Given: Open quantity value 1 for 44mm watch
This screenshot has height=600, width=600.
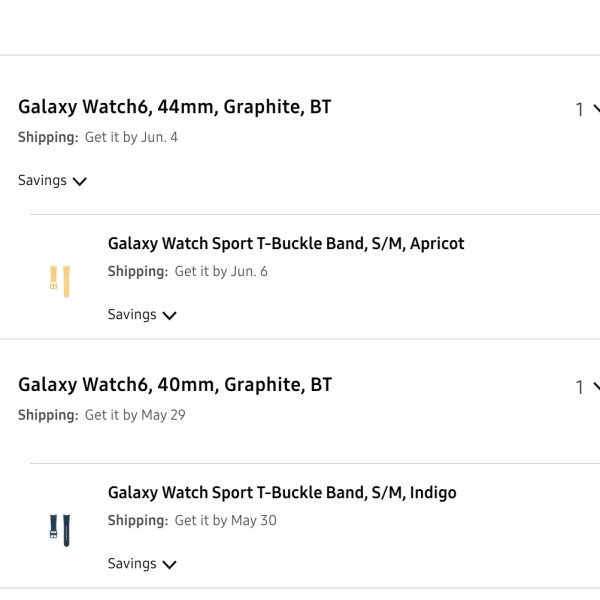Looking at the screenshot, I should 579,110.
